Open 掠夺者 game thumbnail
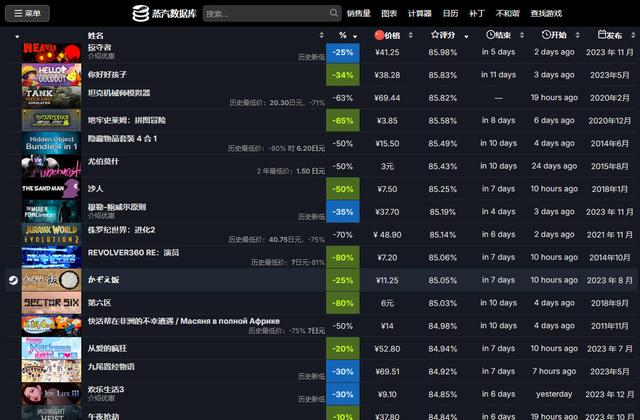 click(x=51, y=52)
